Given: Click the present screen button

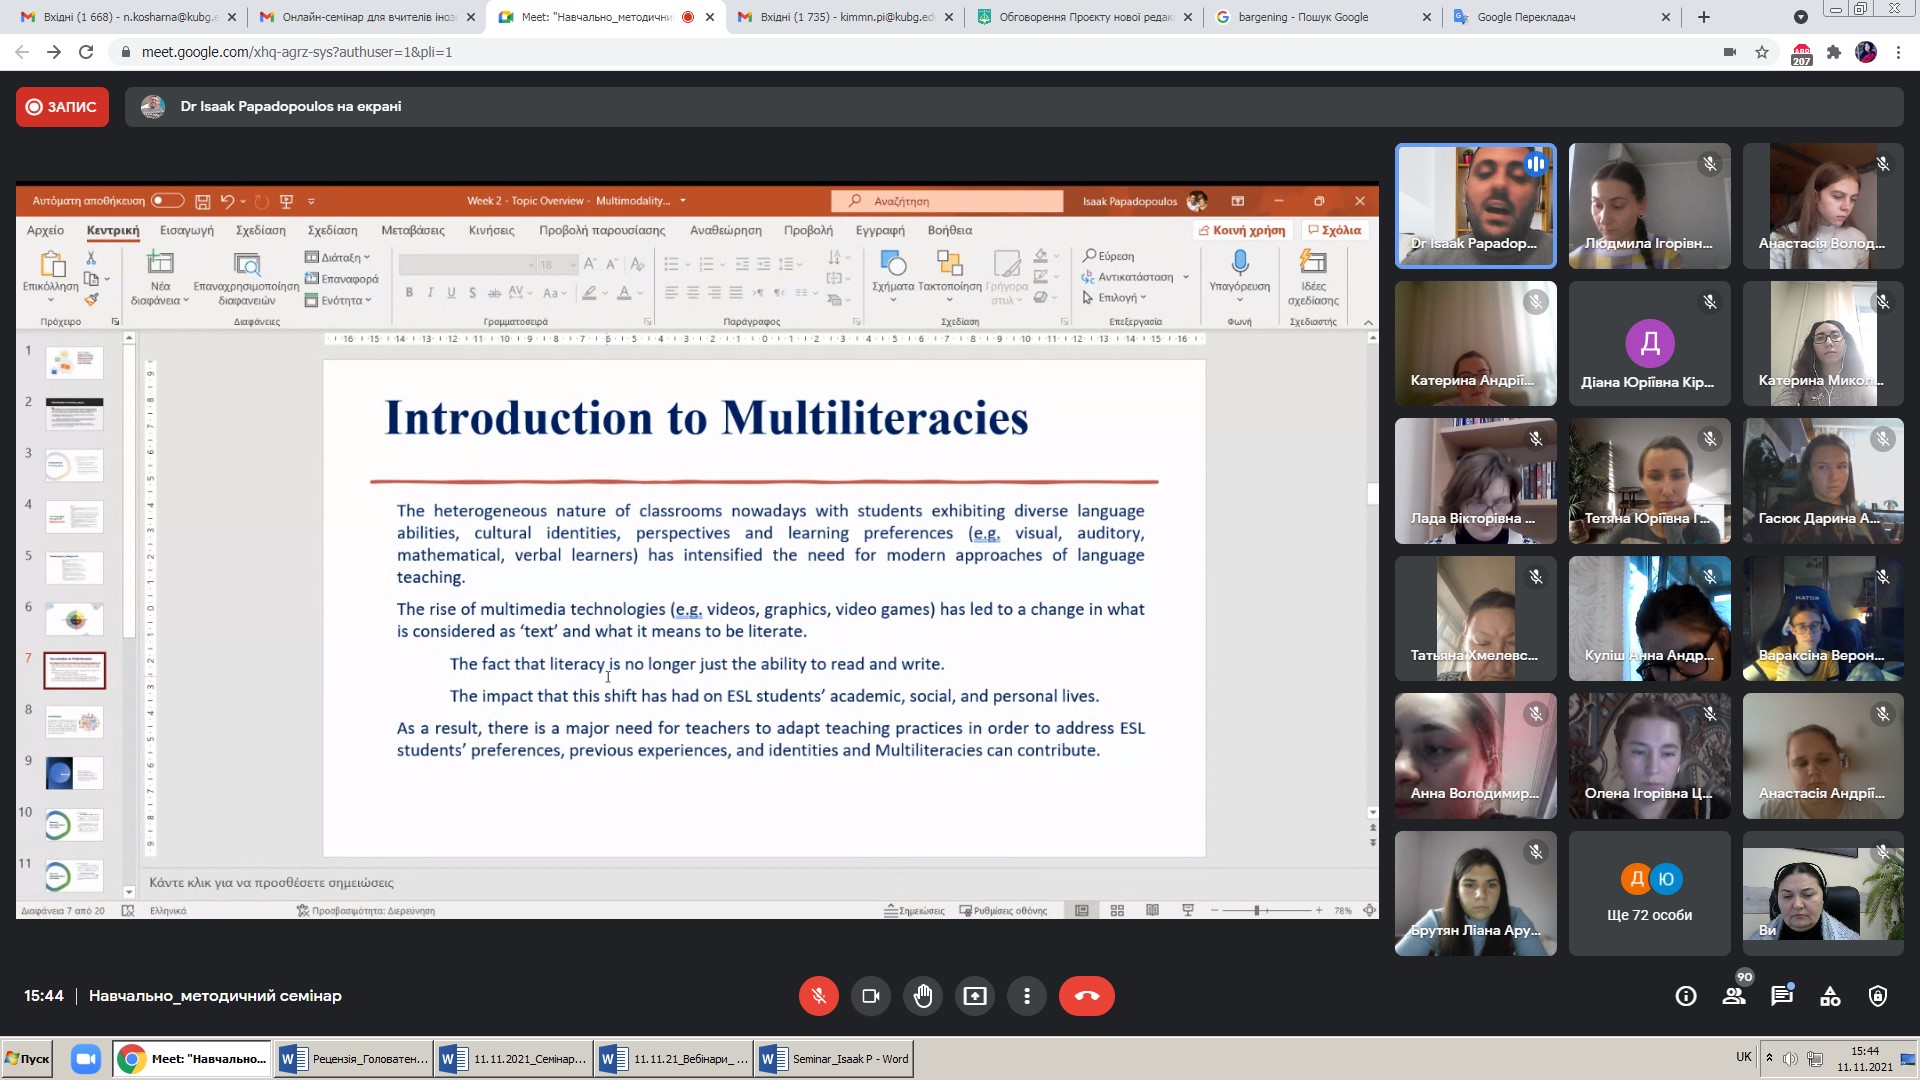Looking at the screenshot, I should 974,996.
